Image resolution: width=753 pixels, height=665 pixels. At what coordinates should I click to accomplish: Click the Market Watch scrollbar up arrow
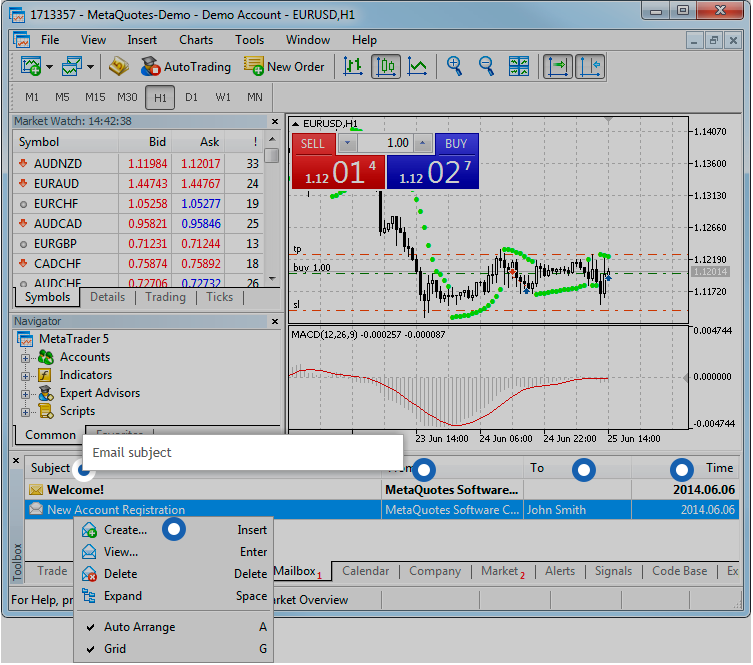pyautogui.click(x=272, y=139)
